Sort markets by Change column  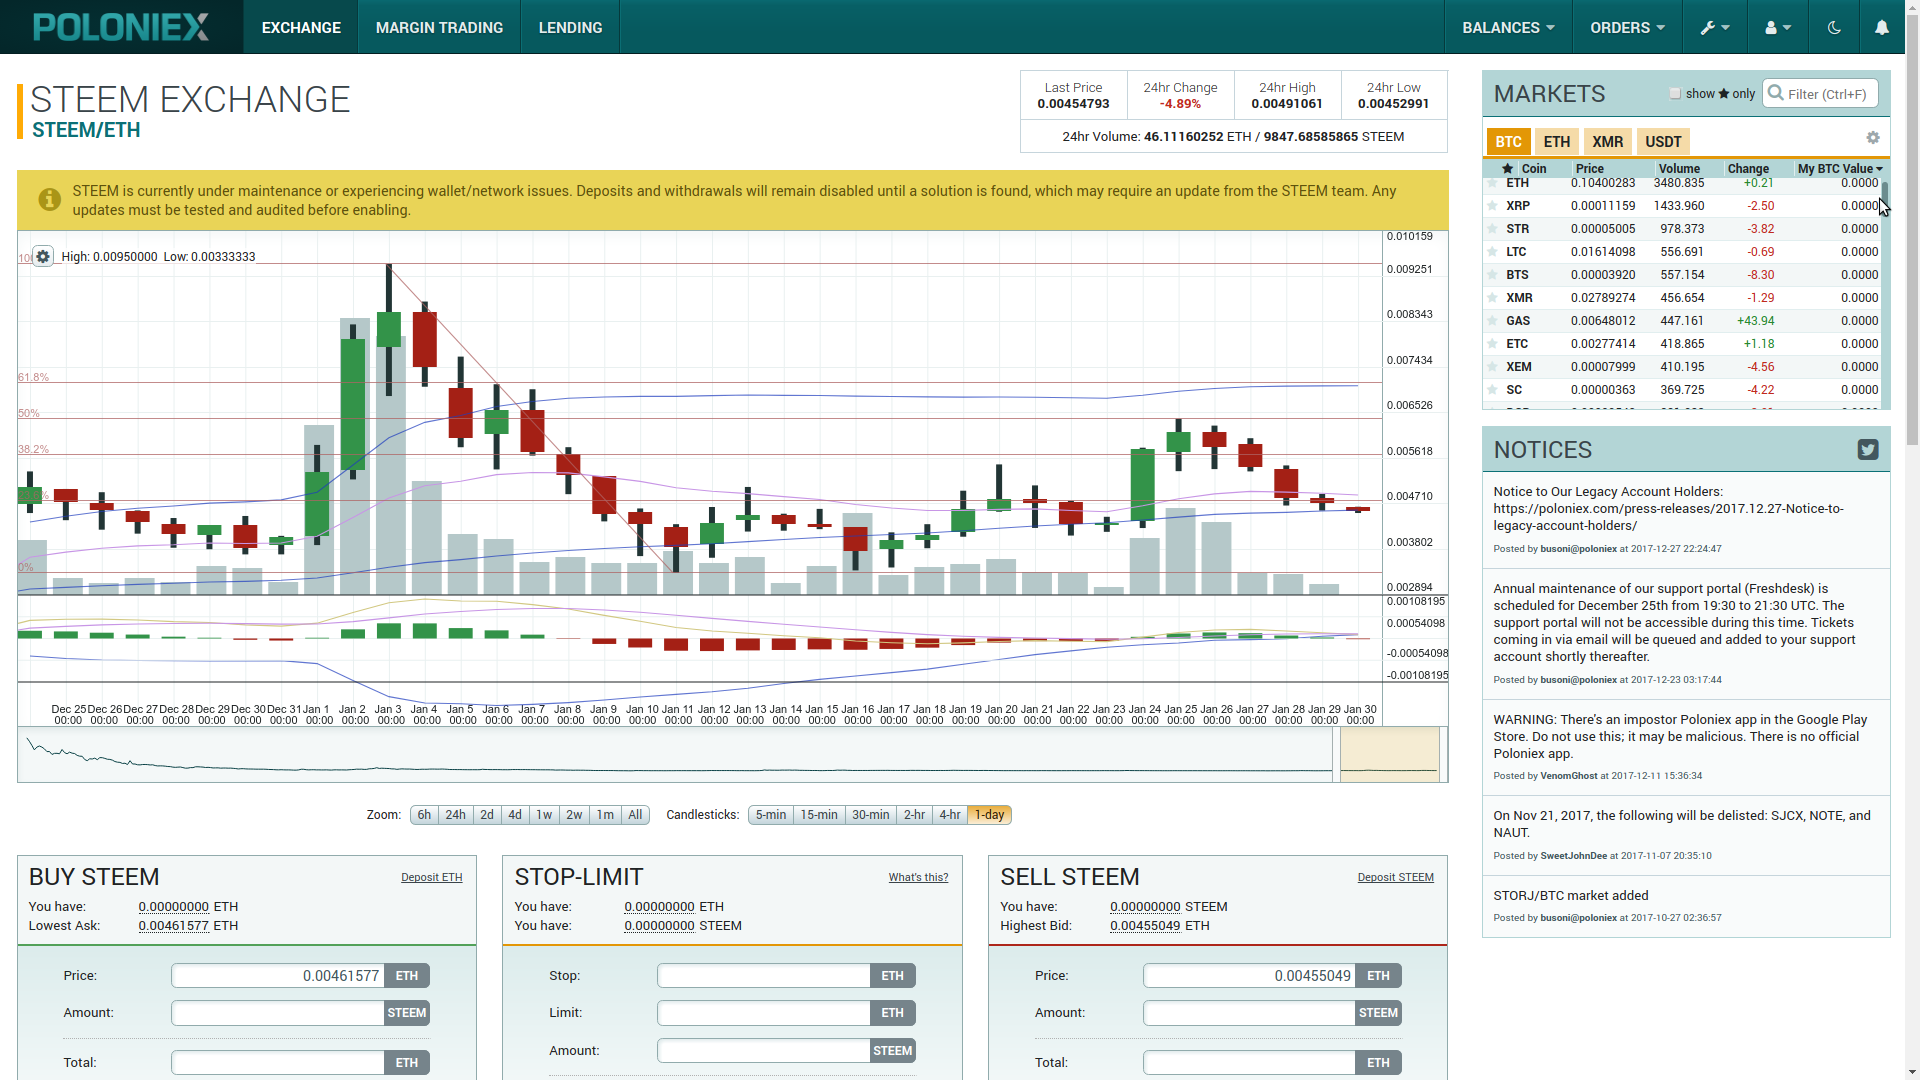[x=1748, y=169]
